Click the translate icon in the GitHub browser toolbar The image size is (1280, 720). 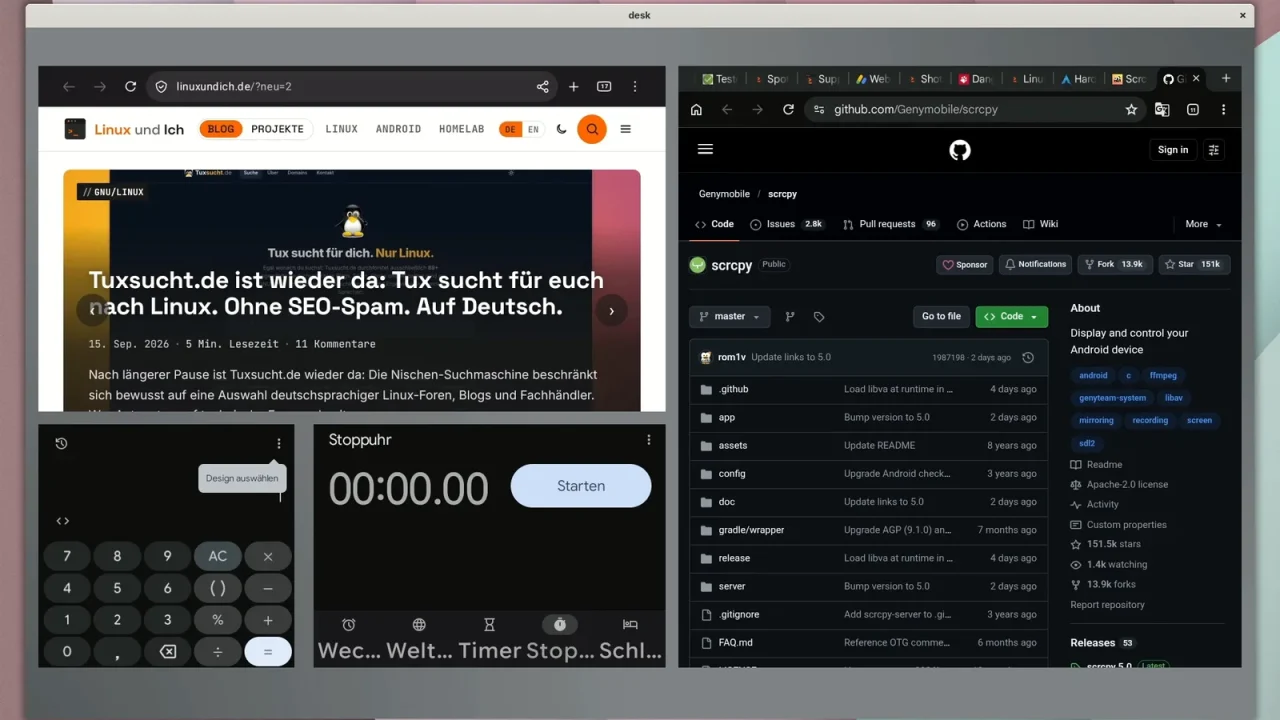pyautogui.click(x=1162, y=110)
